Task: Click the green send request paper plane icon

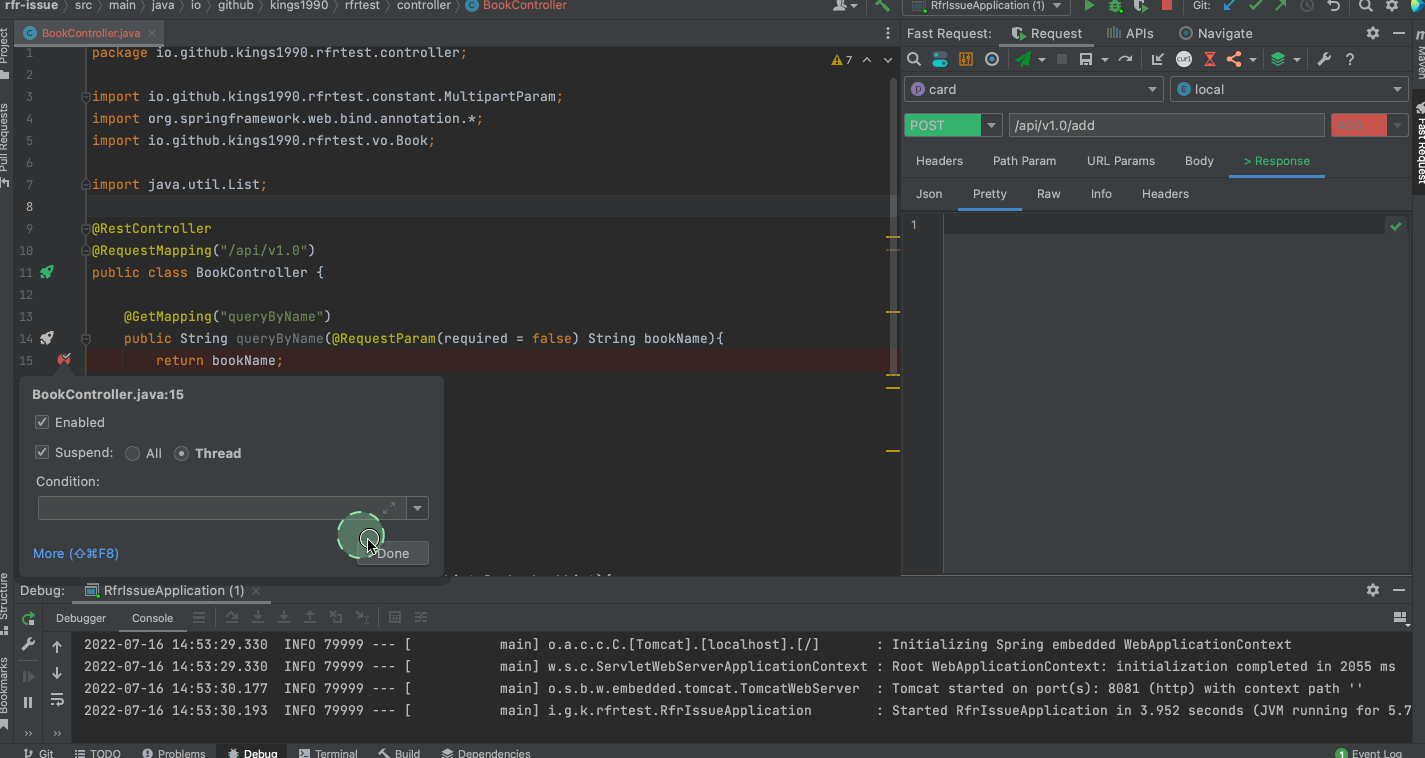Action: [1023, 60]
